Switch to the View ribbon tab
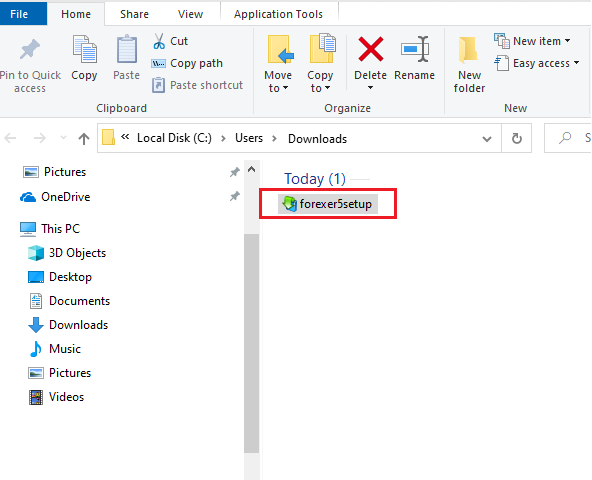592x480 pixels. pos(190,14)
